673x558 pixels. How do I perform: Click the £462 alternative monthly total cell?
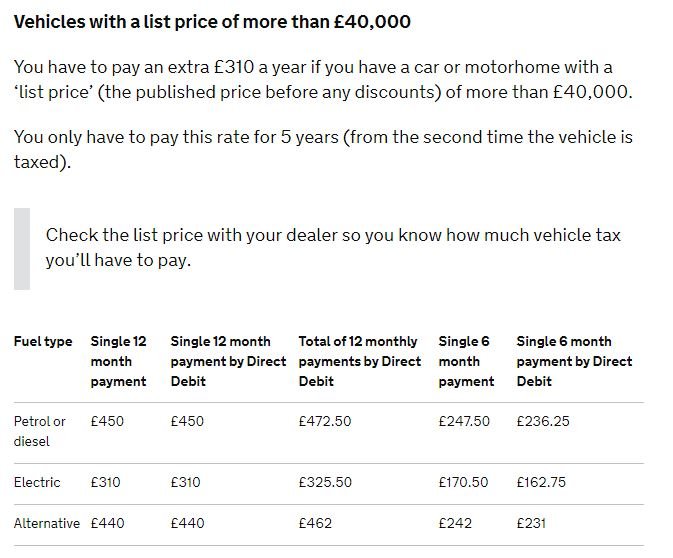[315, 524]
